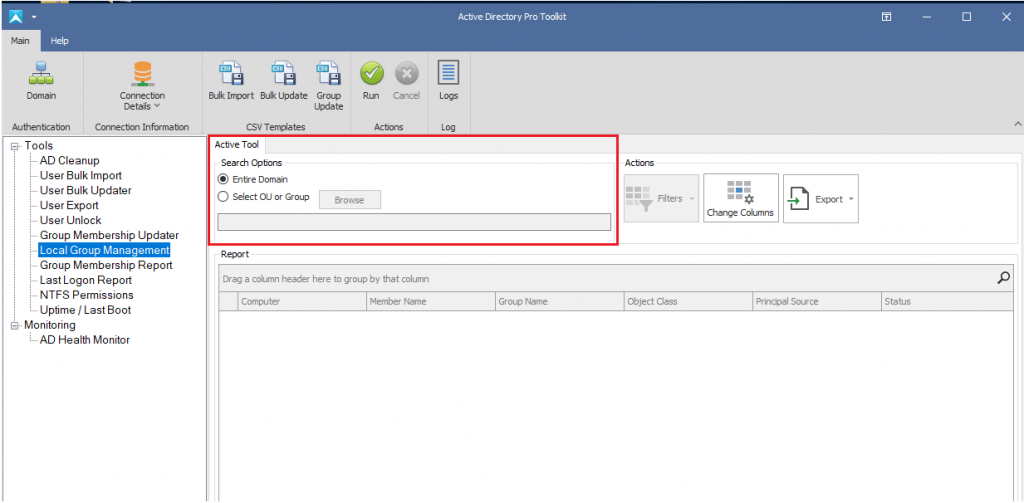Click the OU path text field

pyautogui.click(x=414, y=222)
